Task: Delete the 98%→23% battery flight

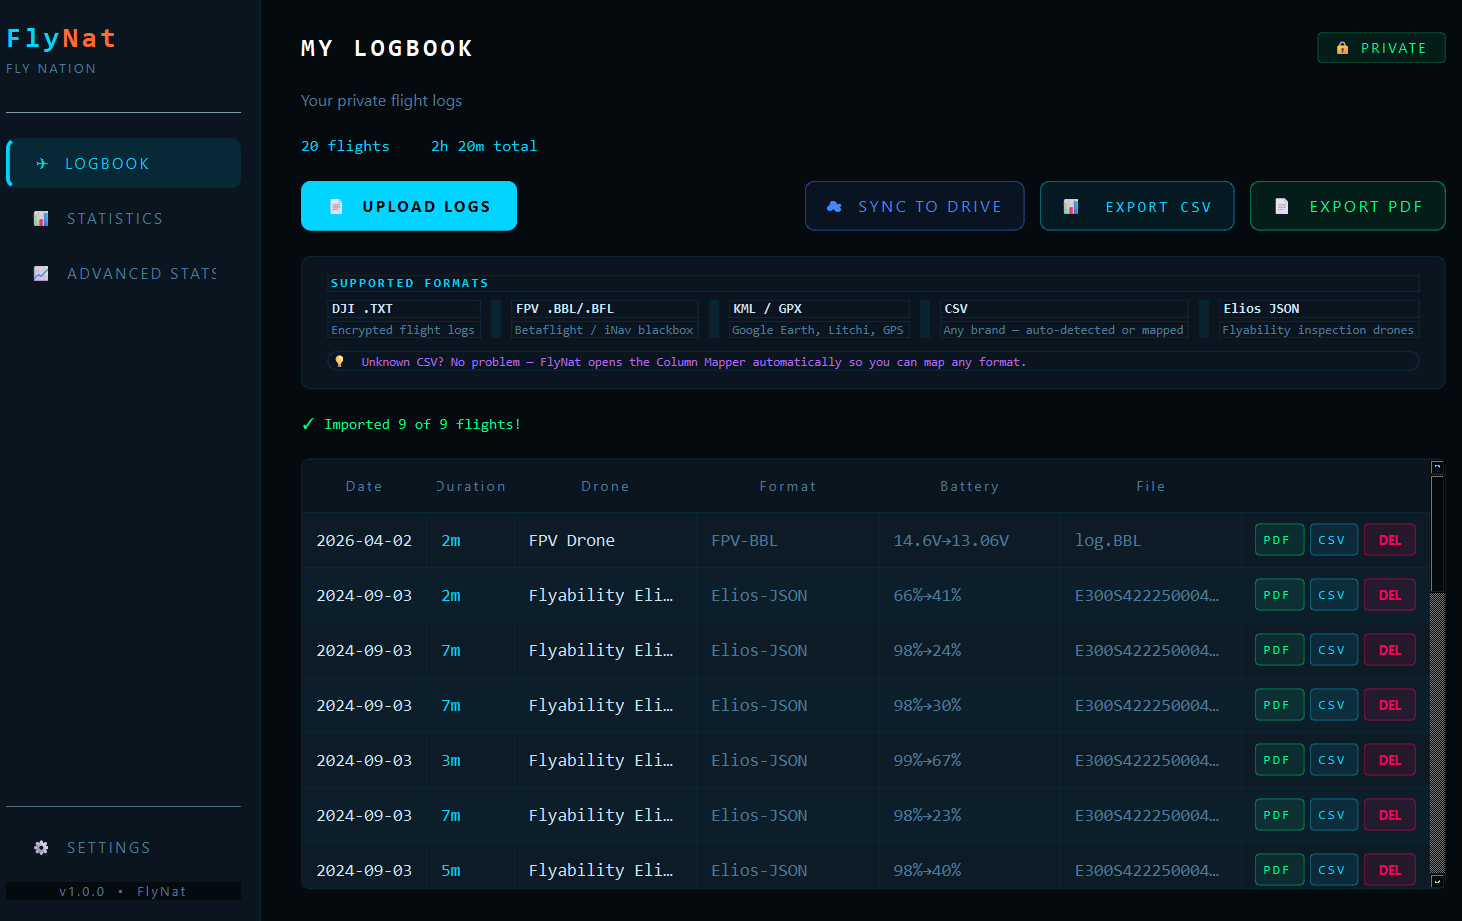Action: 1390,815
